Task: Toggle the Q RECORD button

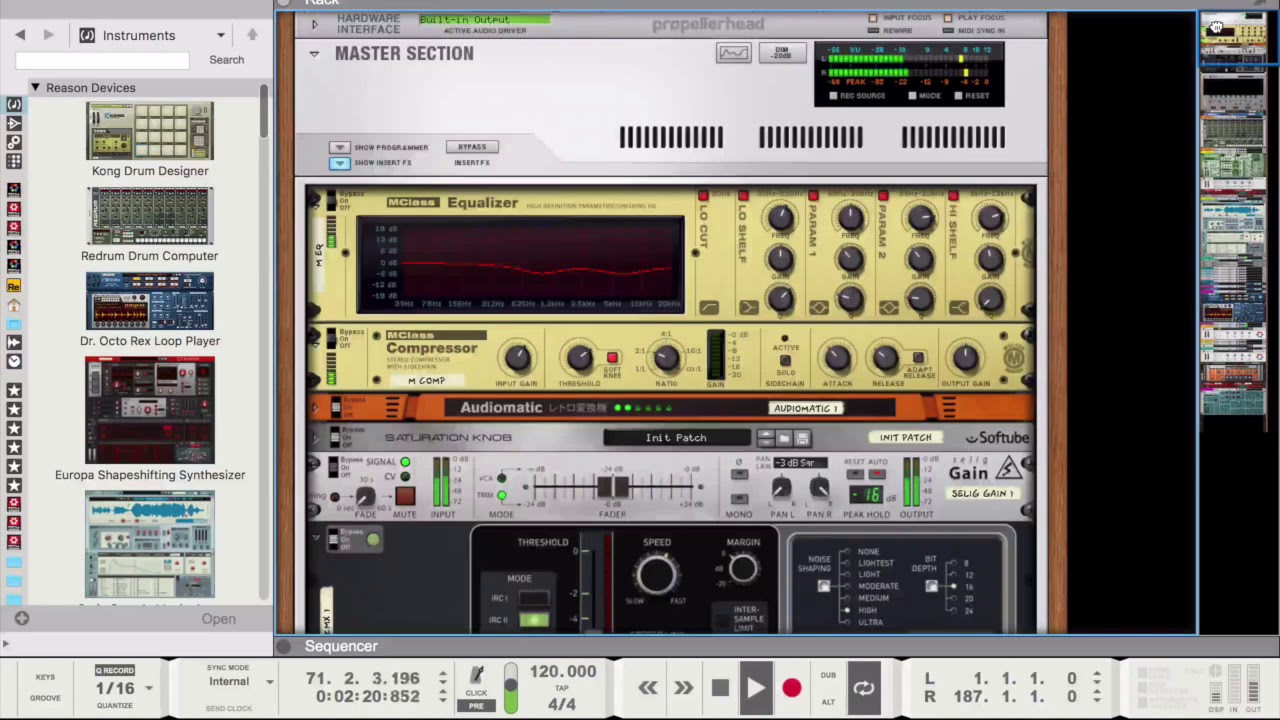Action: tap(114, 670)
